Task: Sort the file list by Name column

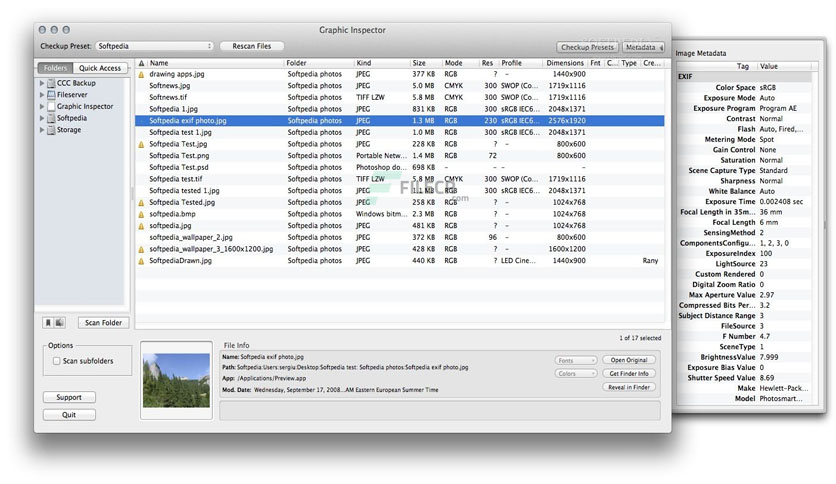Action: pos(215,63)
